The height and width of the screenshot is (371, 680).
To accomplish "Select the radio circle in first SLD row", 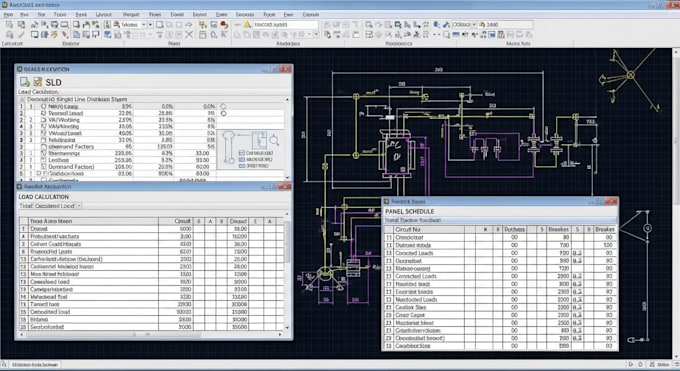I will 223,106.
